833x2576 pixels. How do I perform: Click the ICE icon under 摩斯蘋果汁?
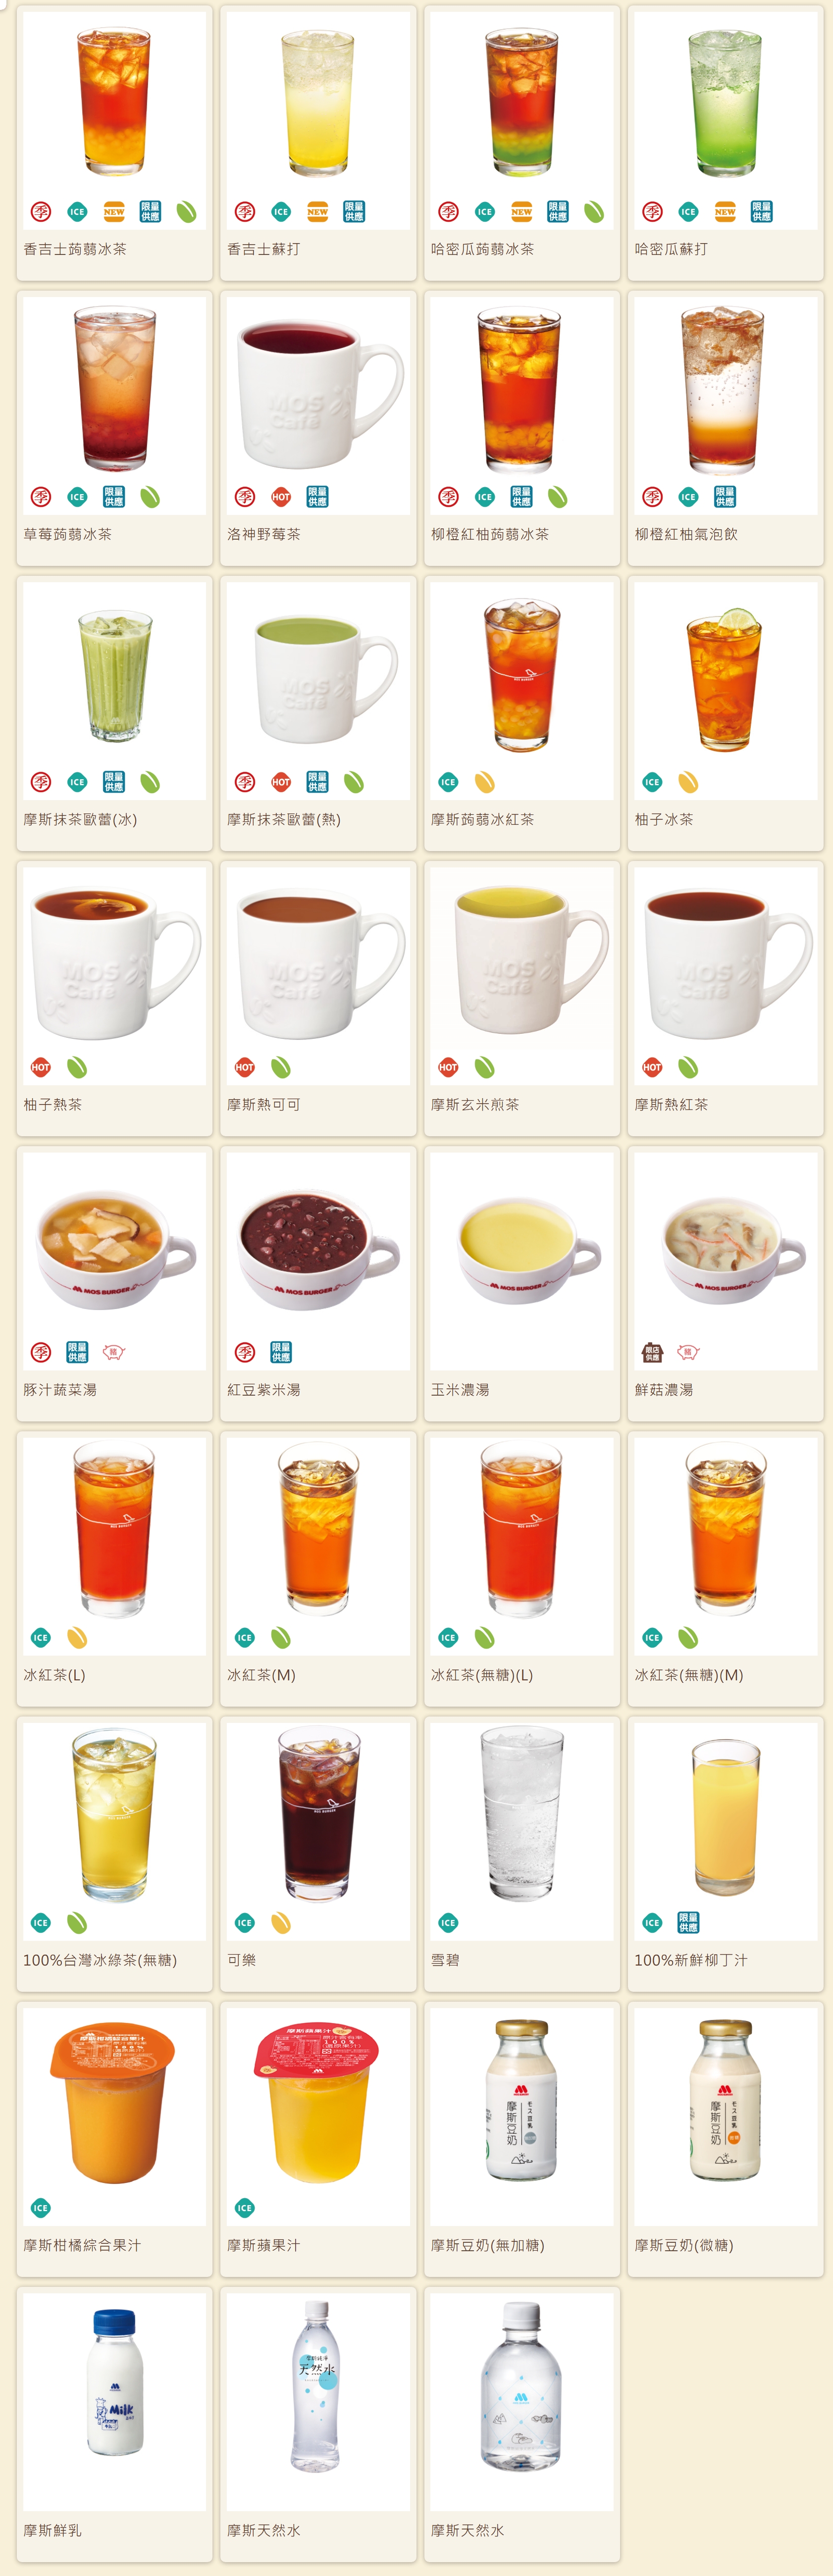point(245,2207)
